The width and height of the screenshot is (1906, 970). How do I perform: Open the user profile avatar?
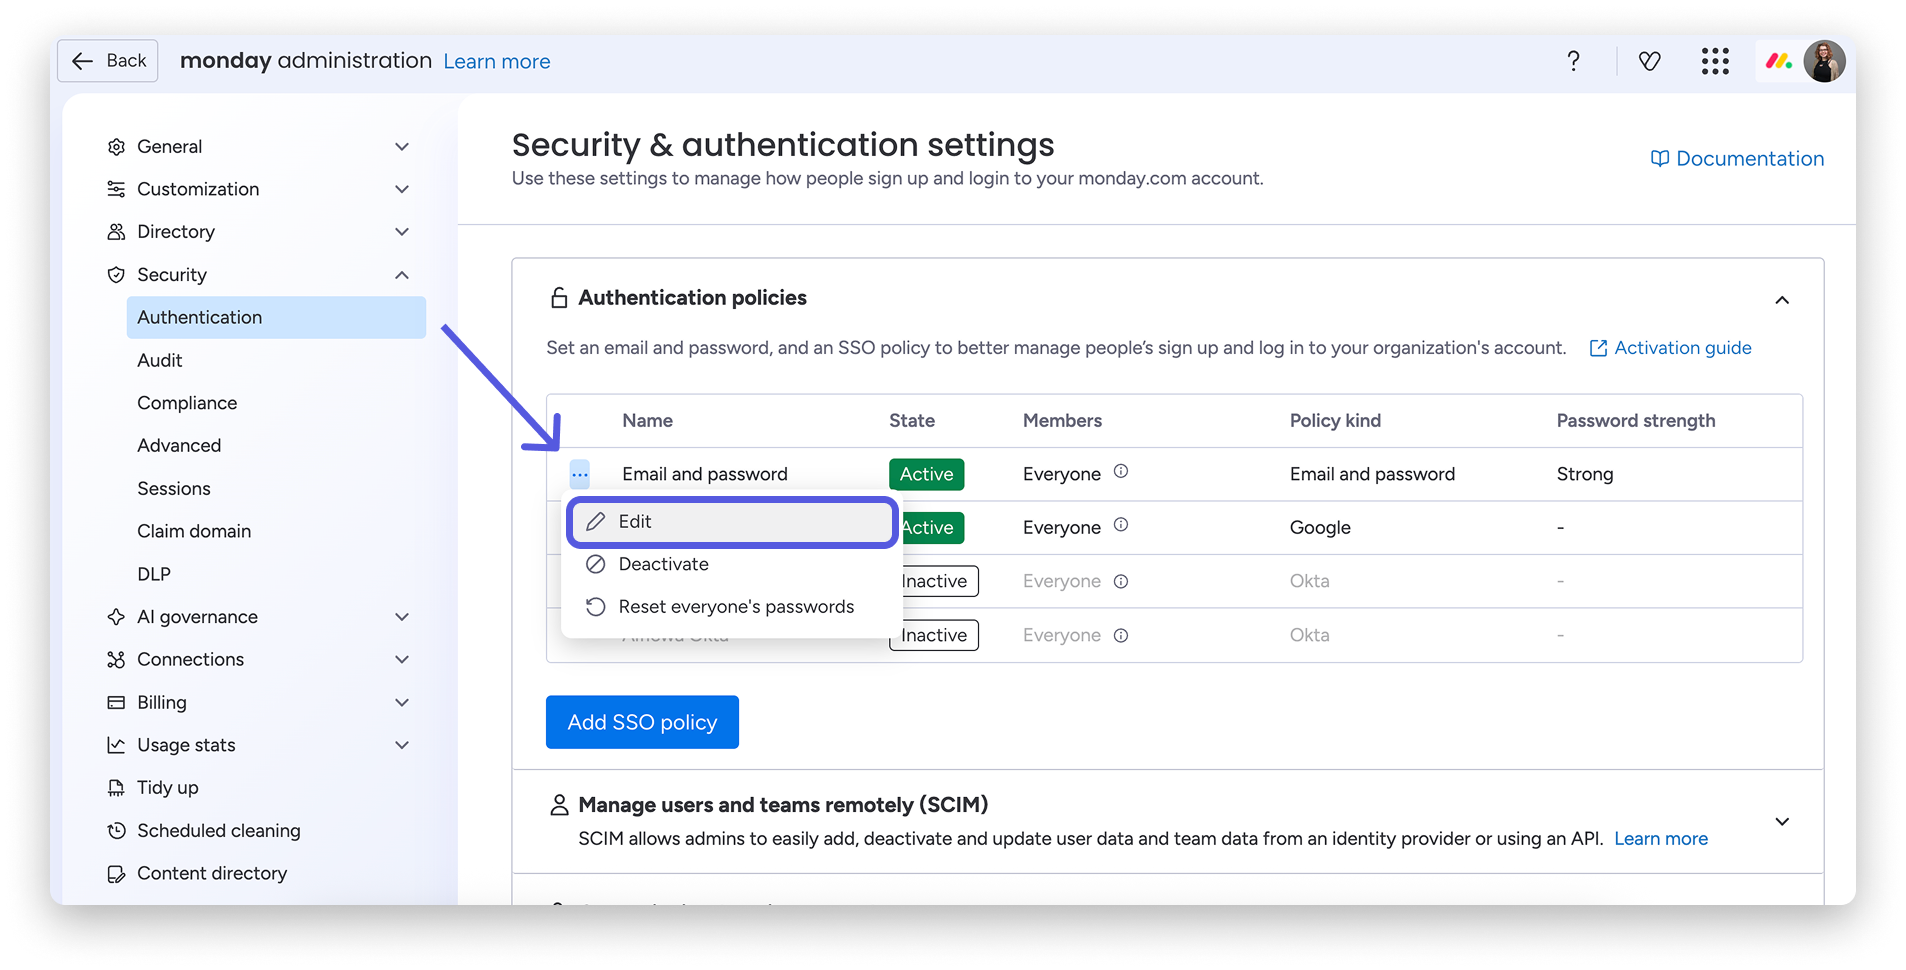coord(1824,61)
